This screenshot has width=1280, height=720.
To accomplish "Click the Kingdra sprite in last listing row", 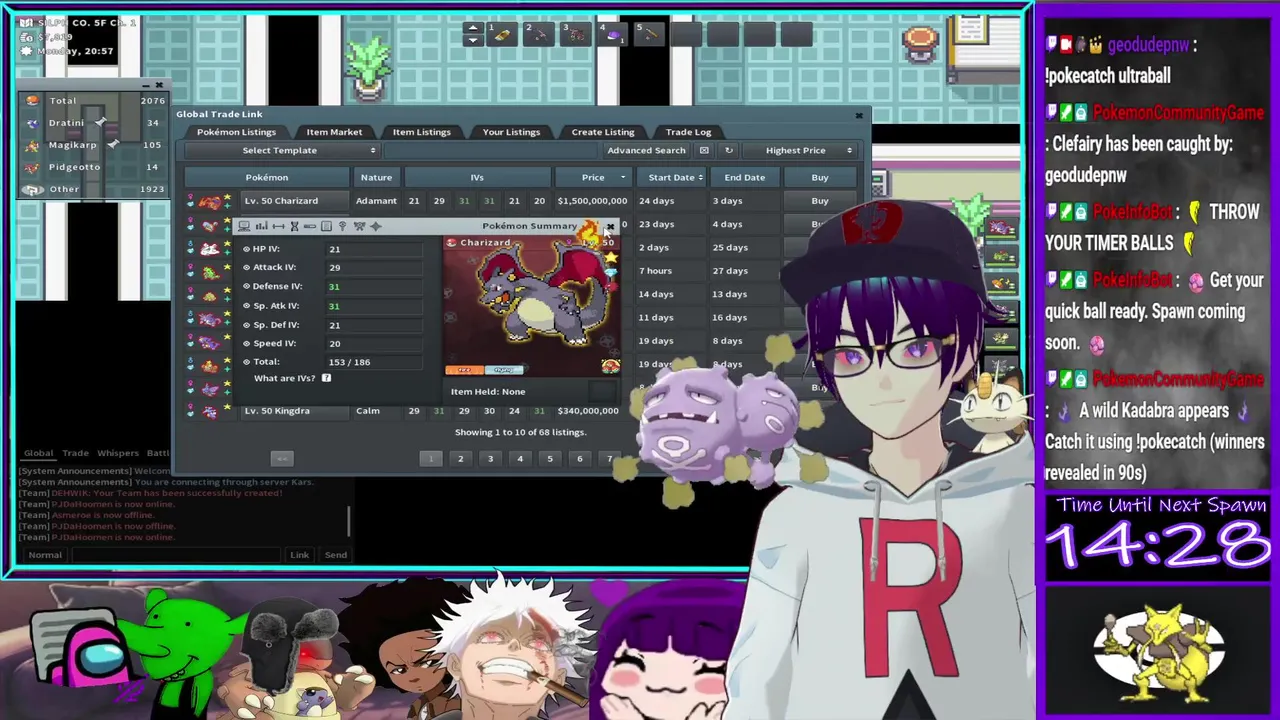I will click(x=209, y=411).
